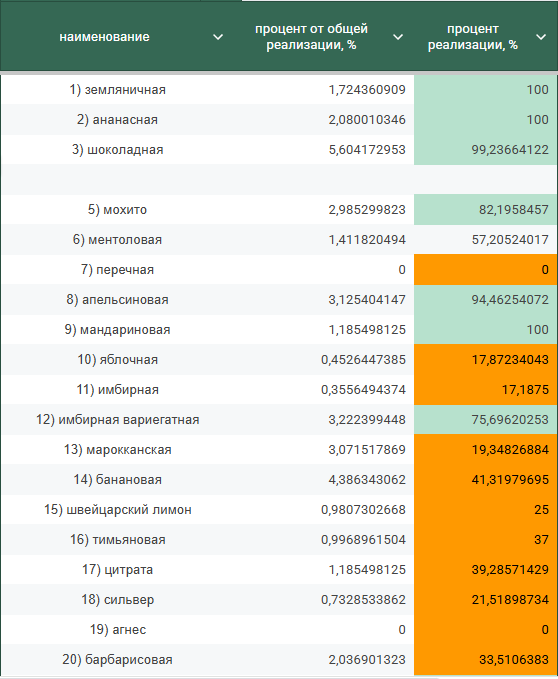Click the orange cell 39,28571429

[485, 569]
